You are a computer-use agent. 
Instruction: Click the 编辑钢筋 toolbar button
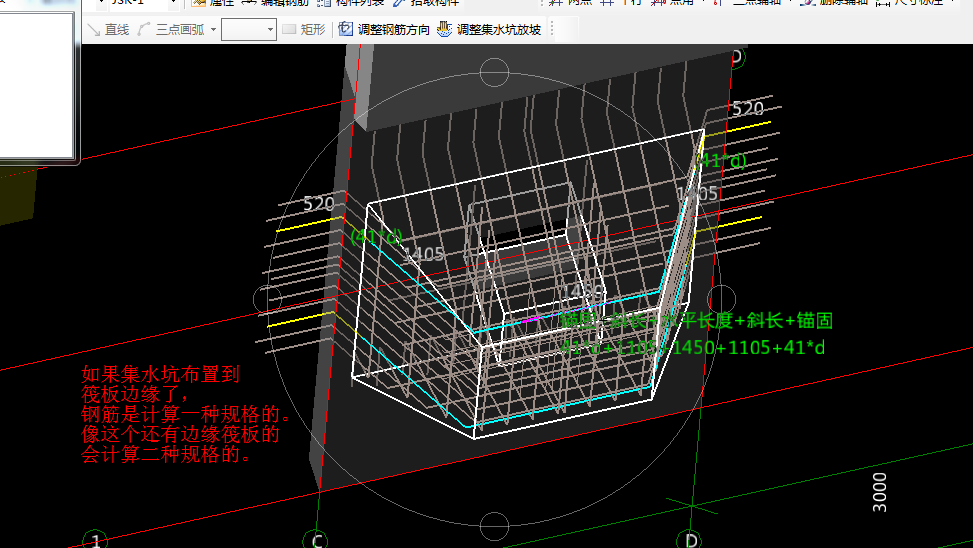276,2
